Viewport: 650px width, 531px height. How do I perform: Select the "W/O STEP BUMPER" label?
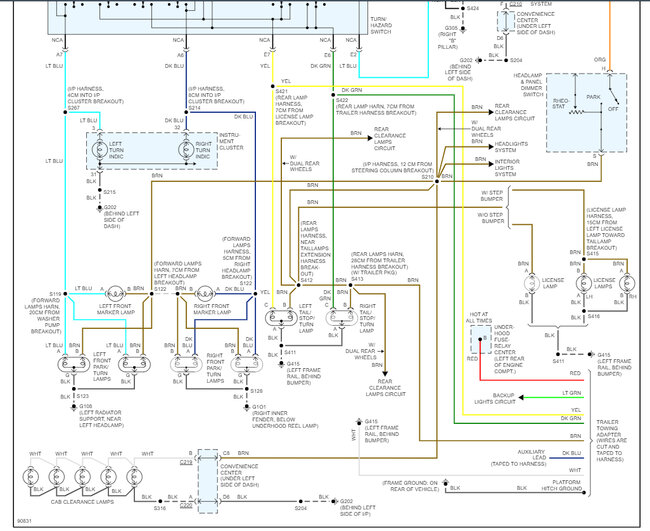click(x=490, y=218)
